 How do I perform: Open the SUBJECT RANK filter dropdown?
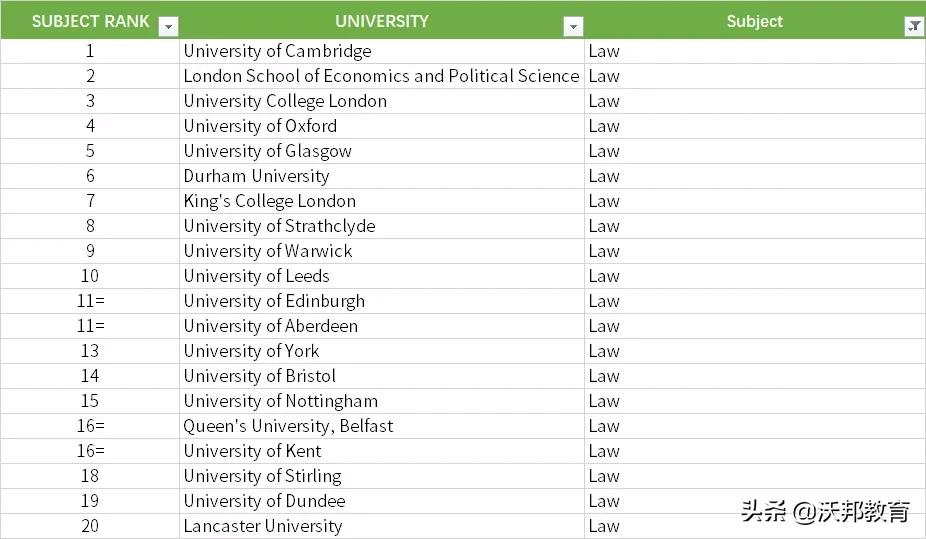tap(168, 27)
